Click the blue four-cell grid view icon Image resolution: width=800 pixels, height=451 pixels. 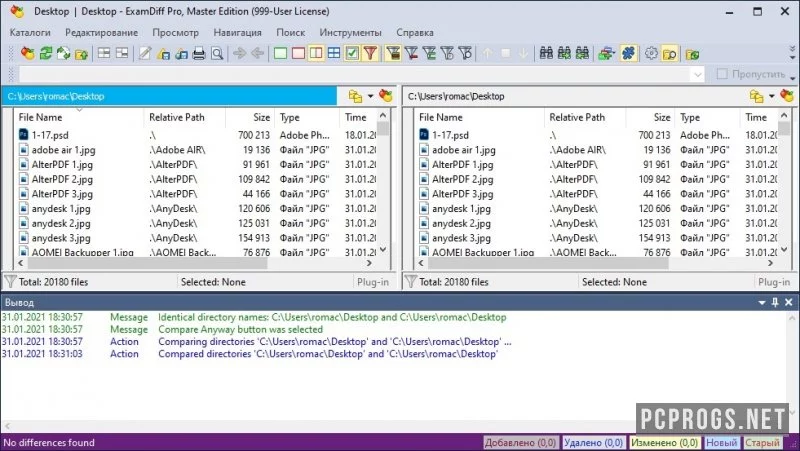click(334, 53)
